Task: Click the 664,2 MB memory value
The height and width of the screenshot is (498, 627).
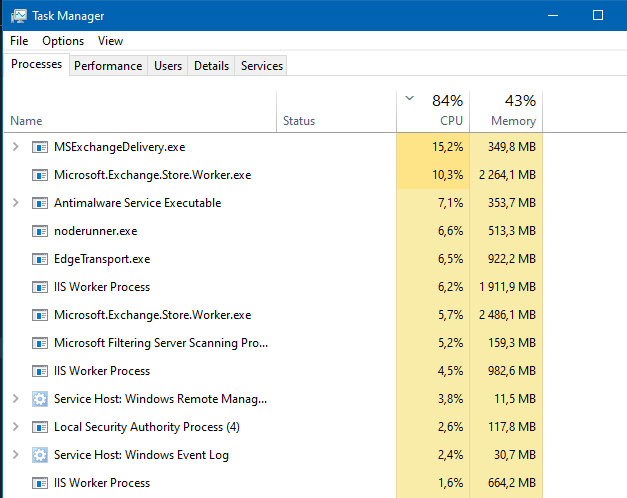Action: click(x=512, y=483)
